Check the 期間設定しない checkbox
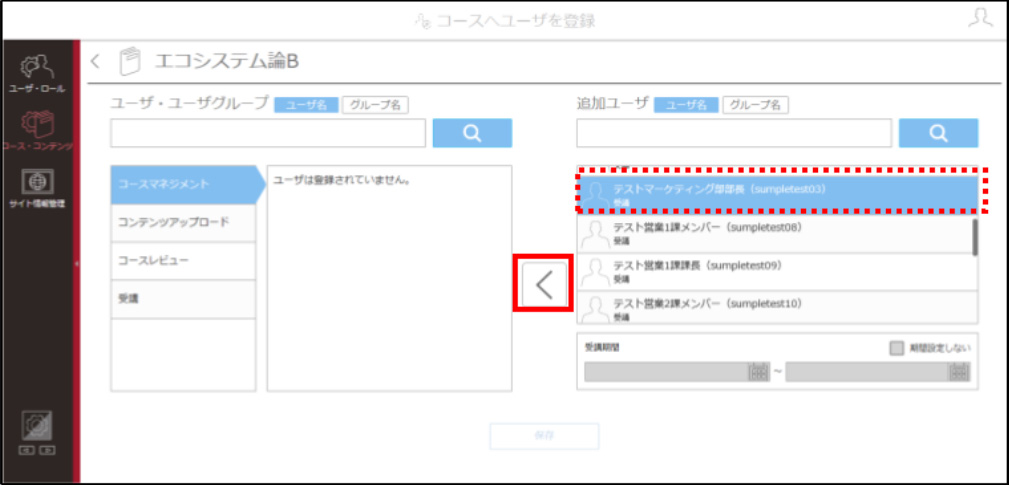Image resolution: width=1009 pixels, height=485 pixels. (x=896, y=348)
